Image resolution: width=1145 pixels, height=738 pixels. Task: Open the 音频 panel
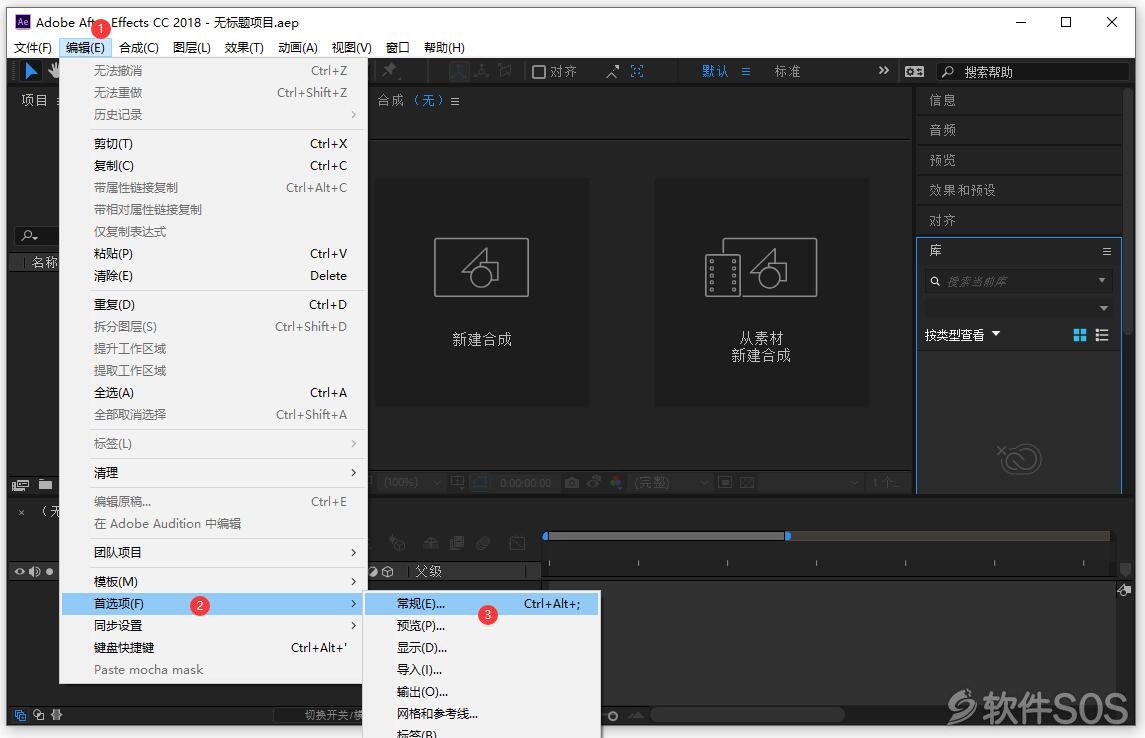pyautogui.click(x=1019, y=130)
